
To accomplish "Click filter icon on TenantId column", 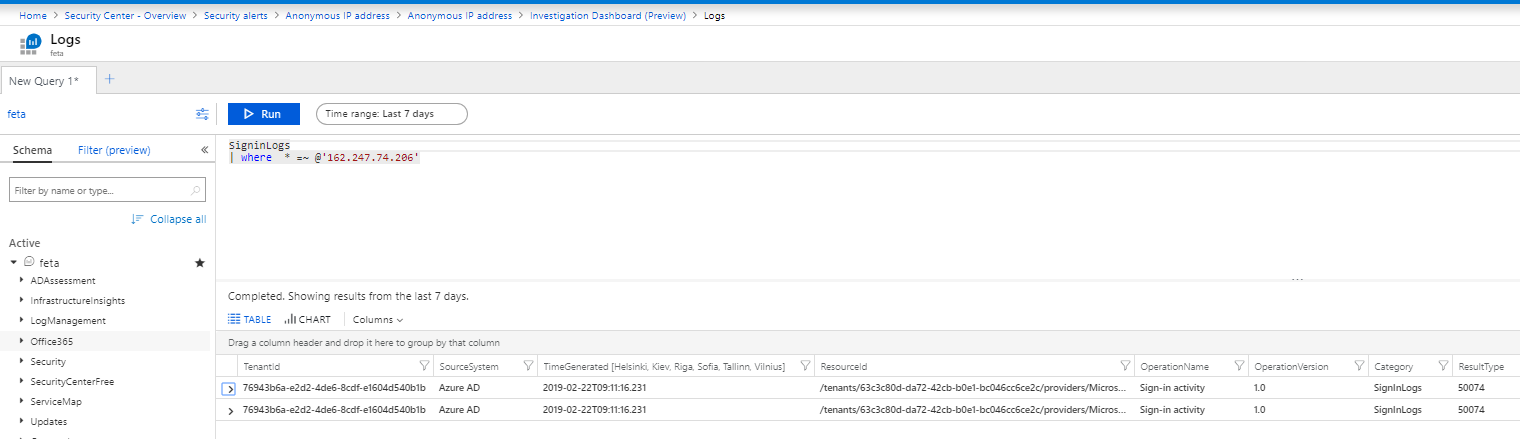I will pos(423,366).
